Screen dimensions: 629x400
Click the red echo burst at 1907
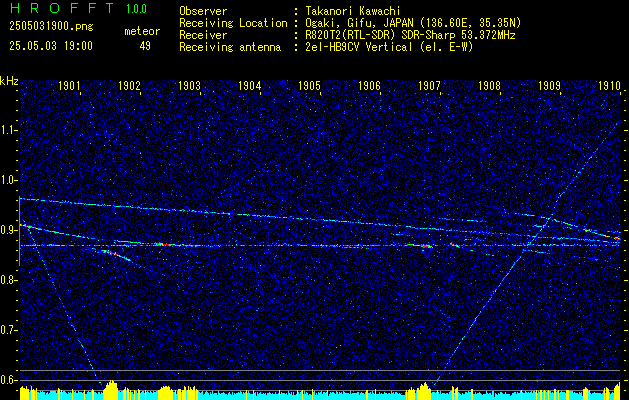(423, 246)
